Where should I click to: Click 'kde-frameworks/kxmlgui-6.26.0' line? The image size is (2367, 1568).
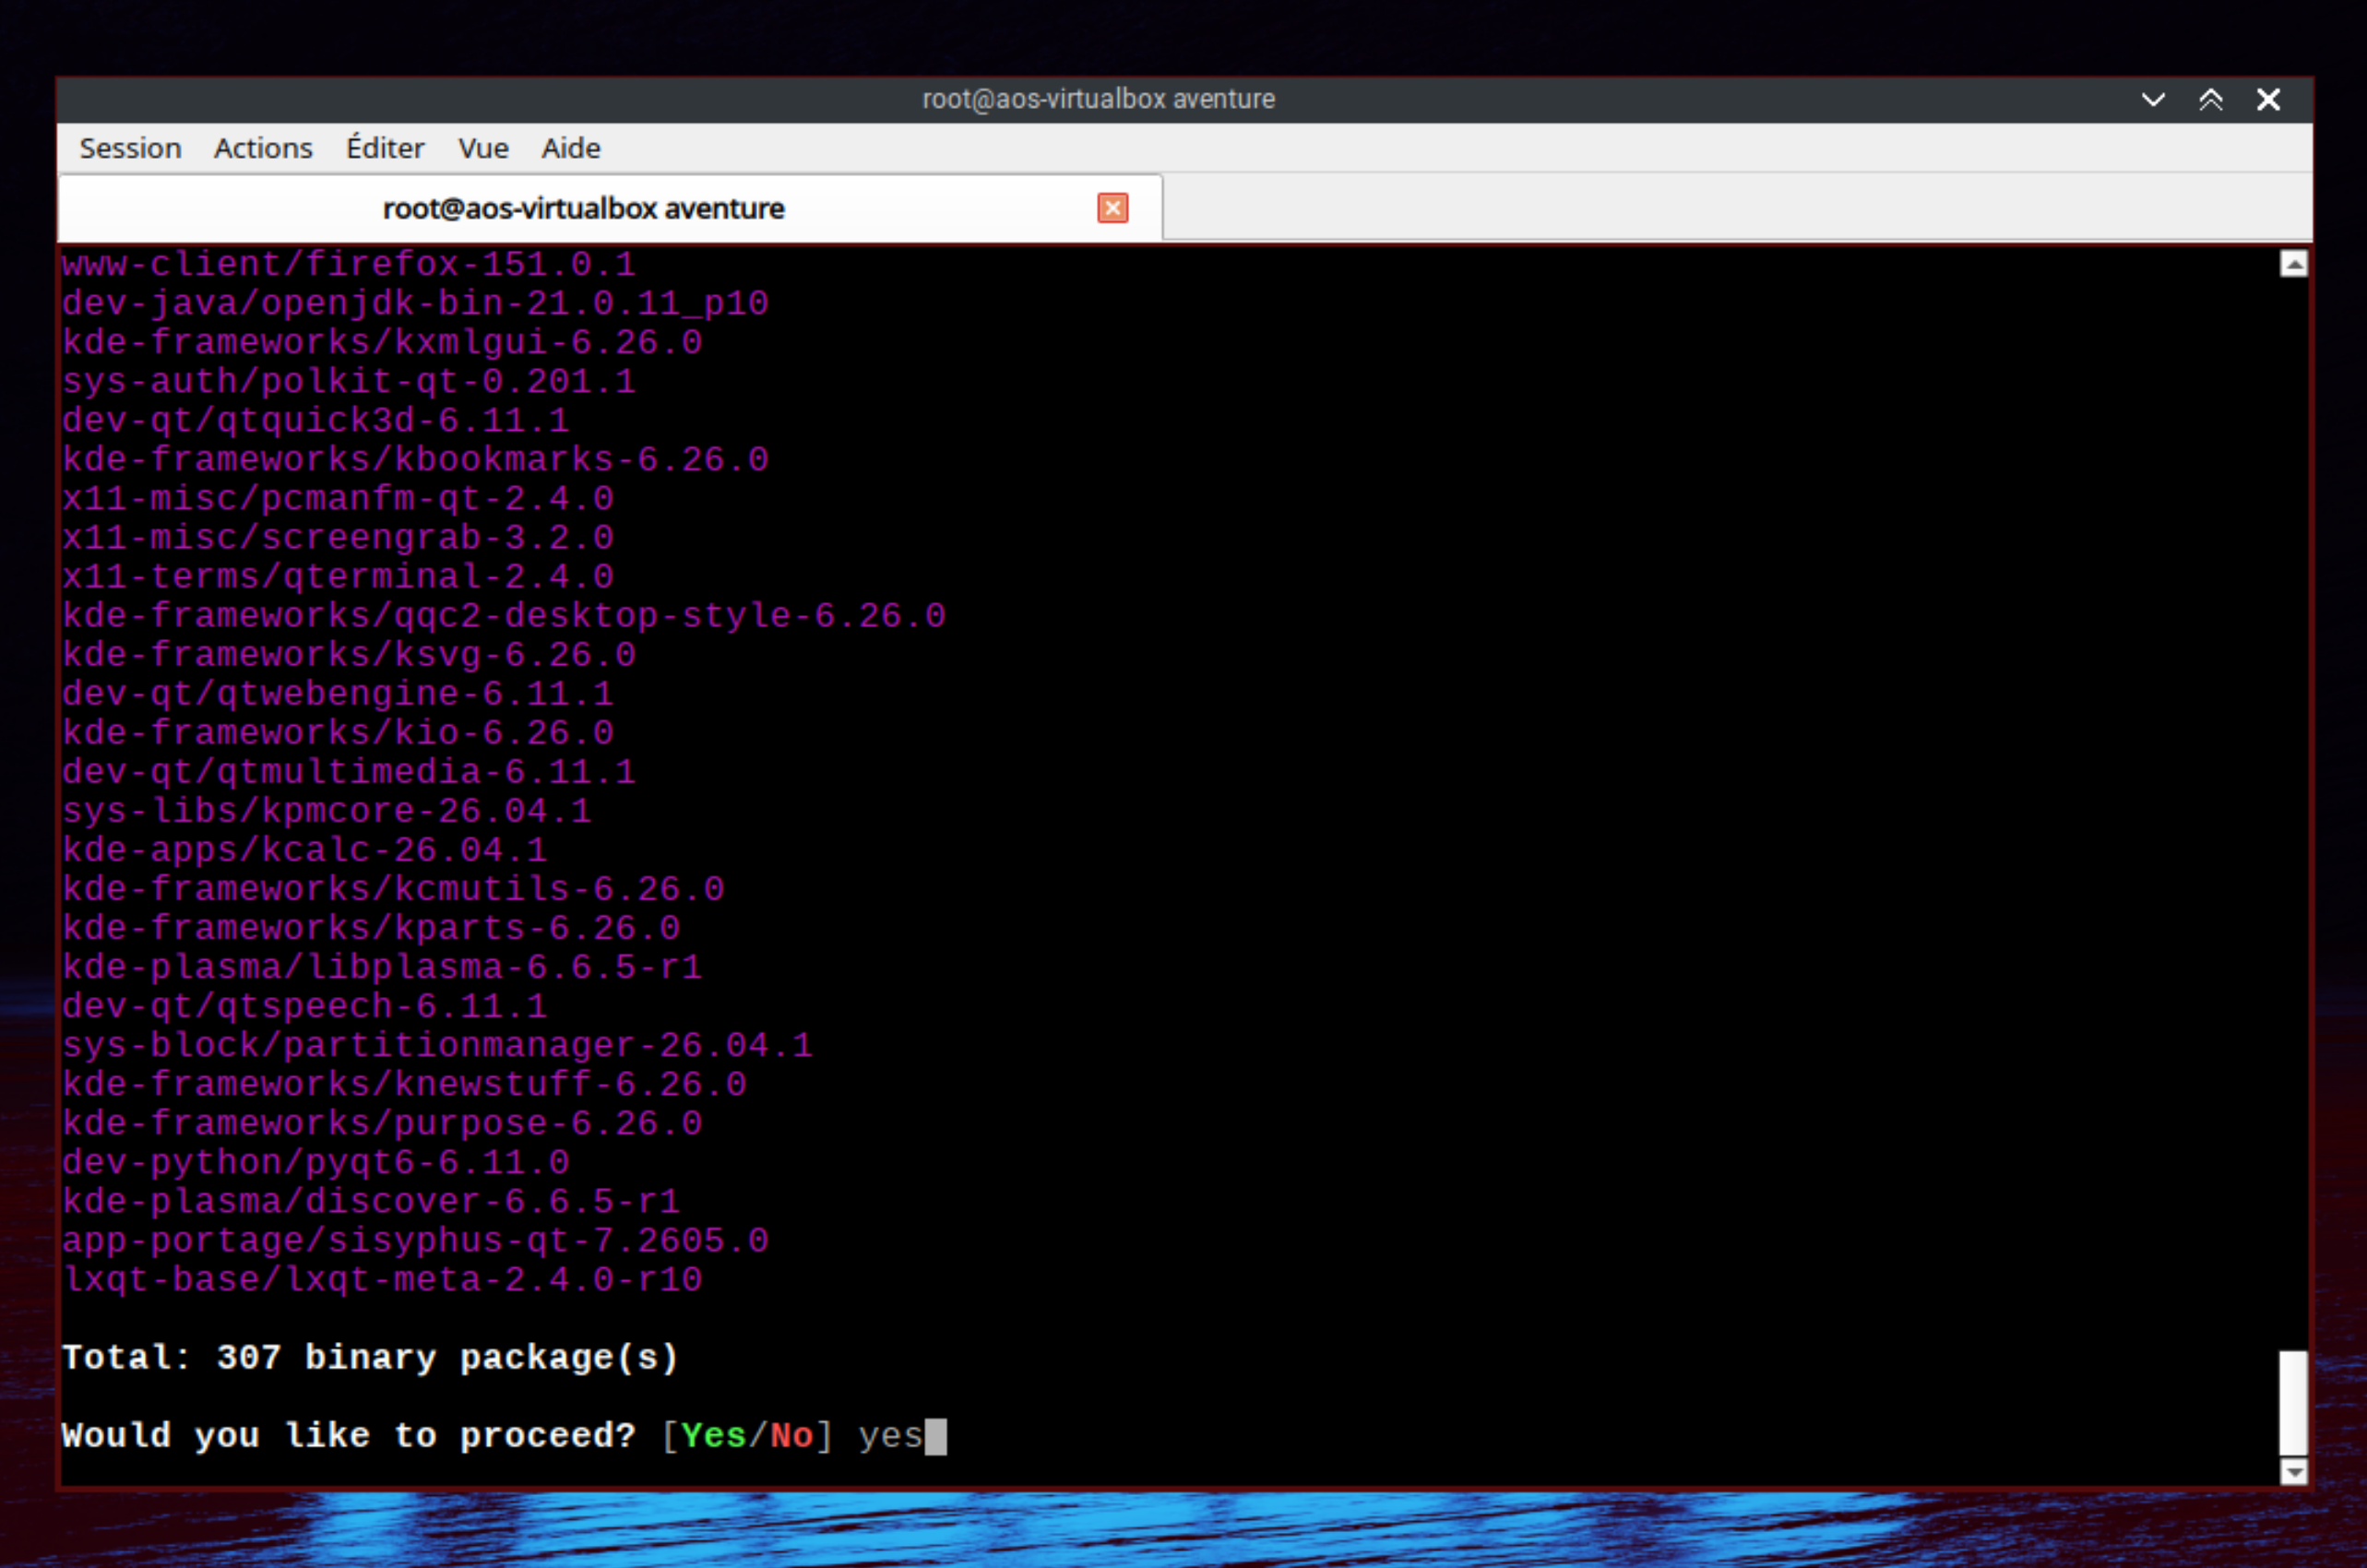pyautogui.click(x=382, y=343)
